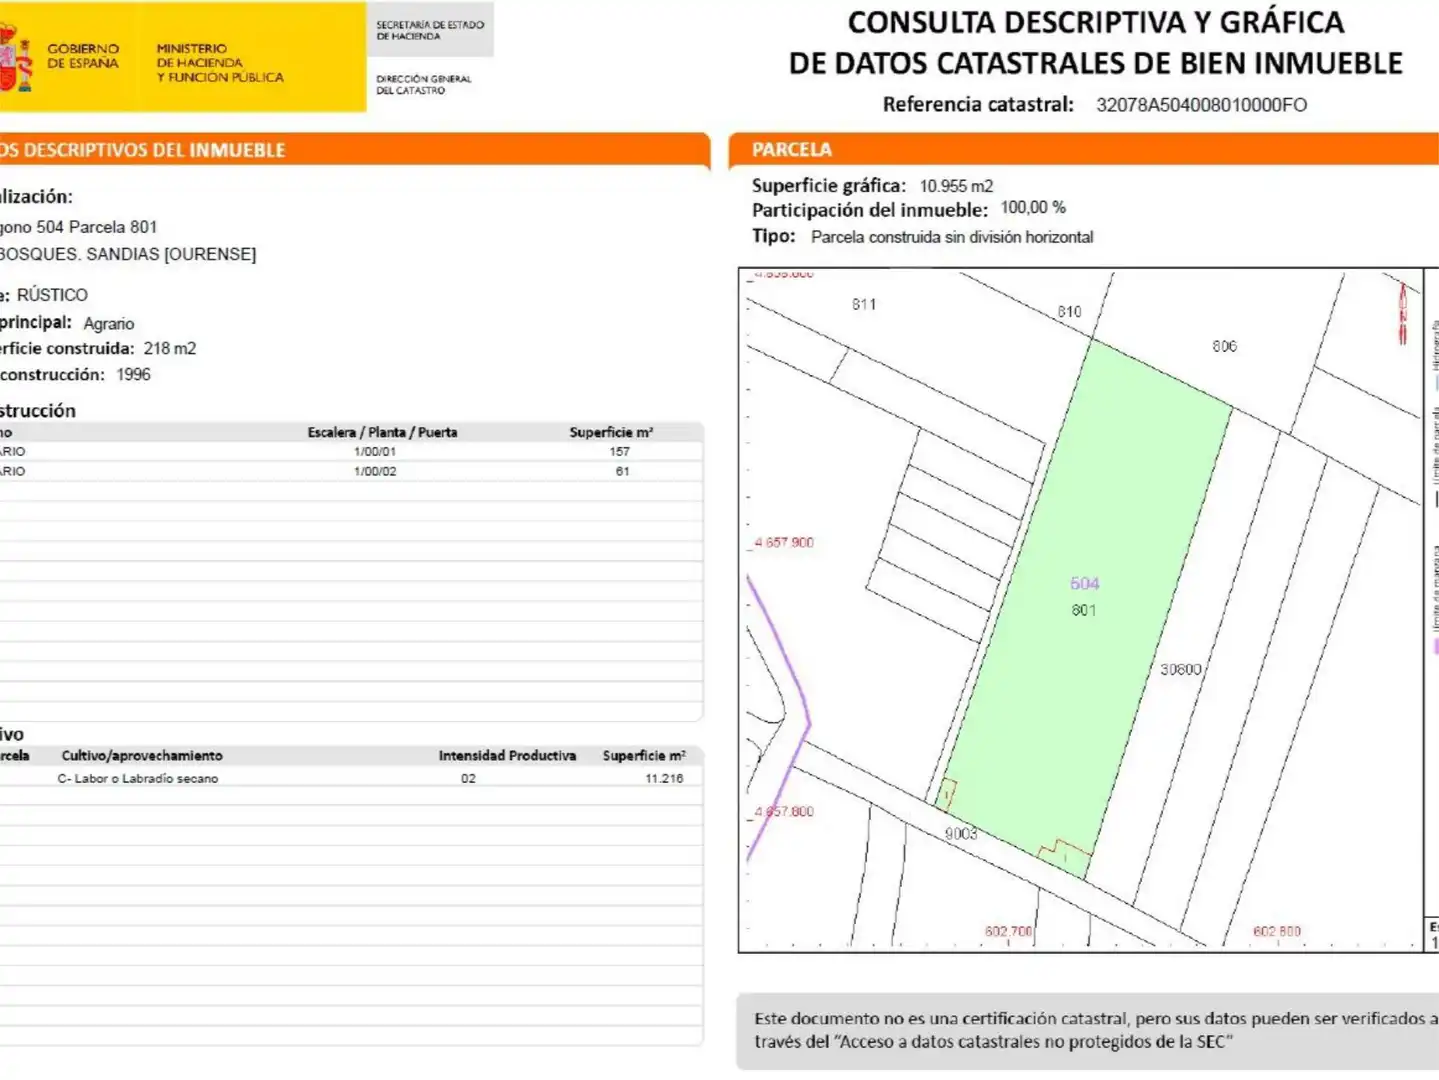
Task: Click parcel label '811' on the map
Action: [864, 304]
